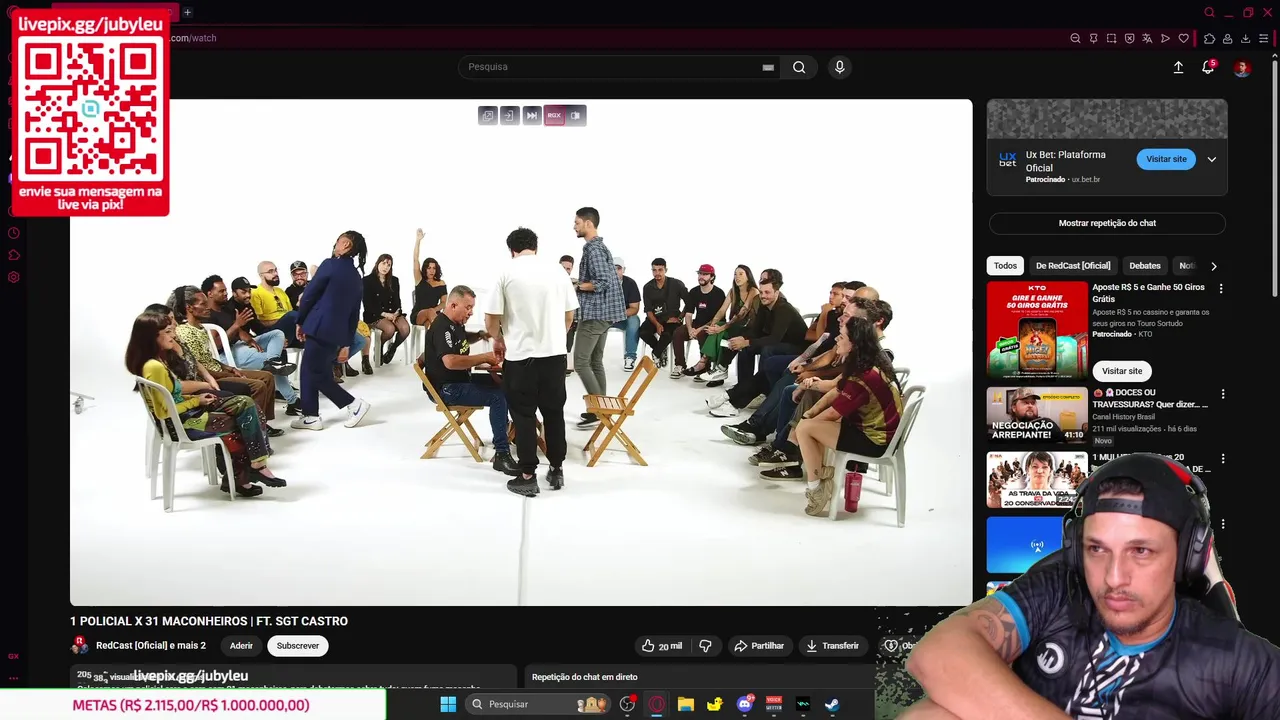Open sidebar history clock icon
The width and height of the screenshot is (1280, 720).
click(13, 233)
